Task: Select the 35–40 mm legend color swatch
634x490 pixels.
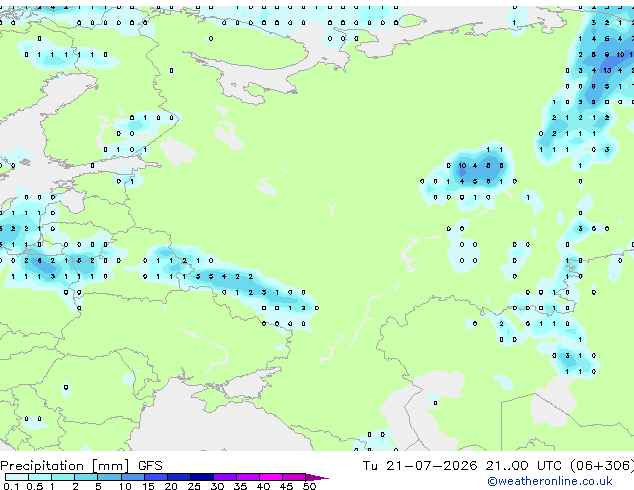Action: (x=248, y=477)
